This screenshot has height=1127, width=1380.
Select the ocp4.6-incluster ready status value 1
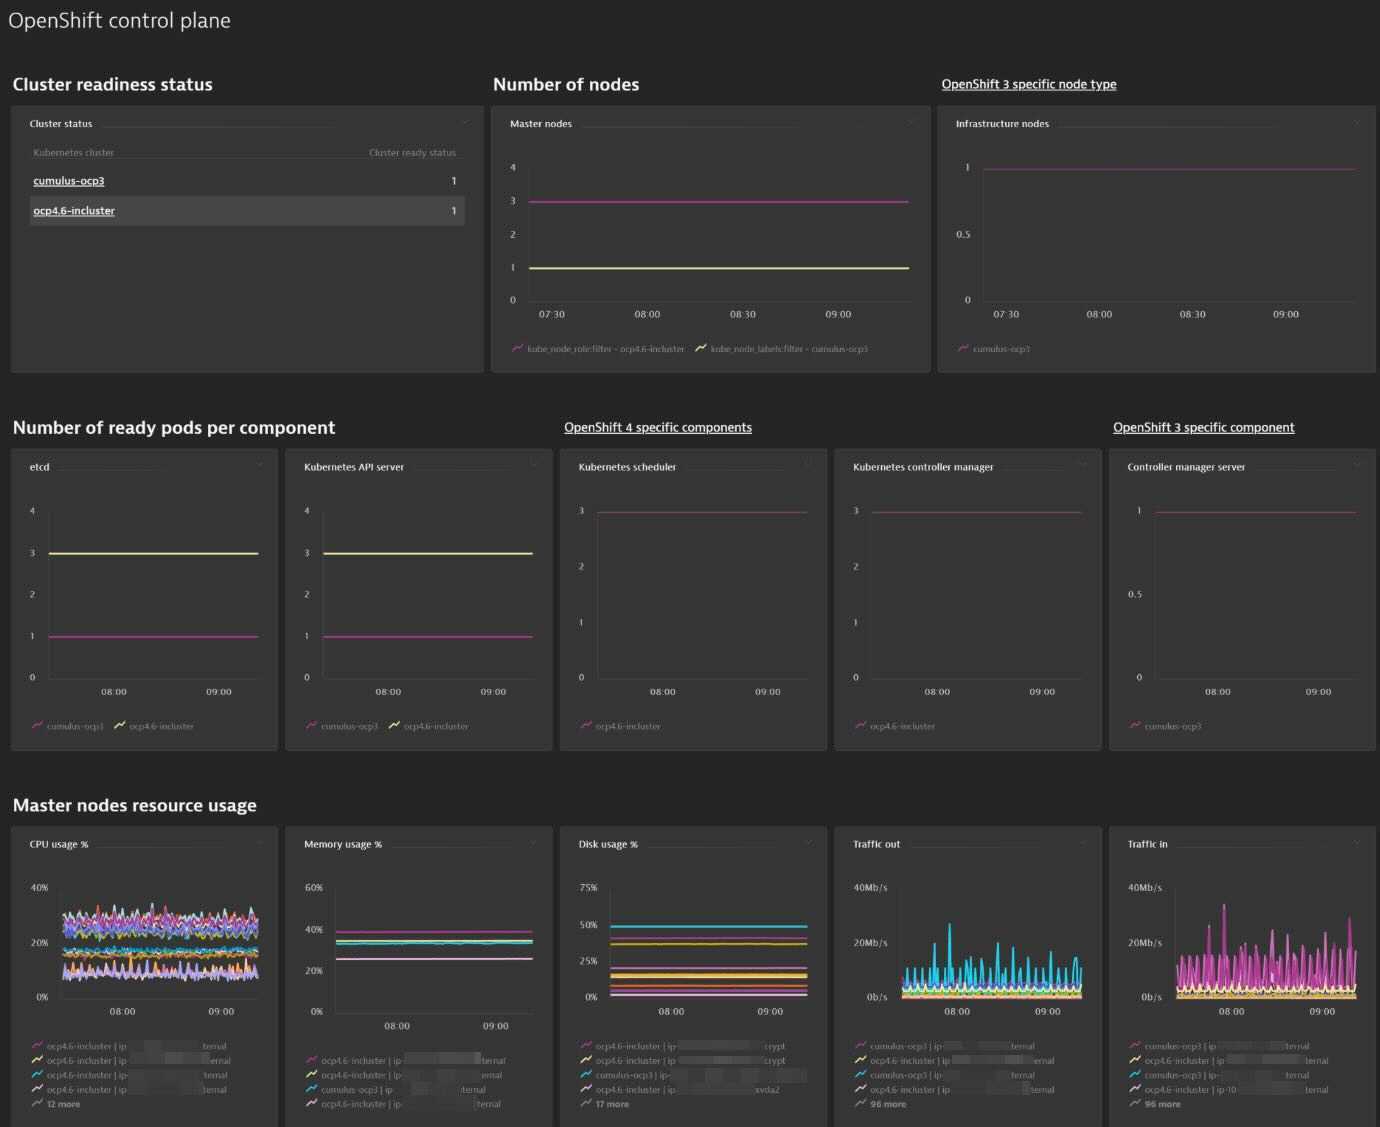pyautogui.click(x=454, y=211)
